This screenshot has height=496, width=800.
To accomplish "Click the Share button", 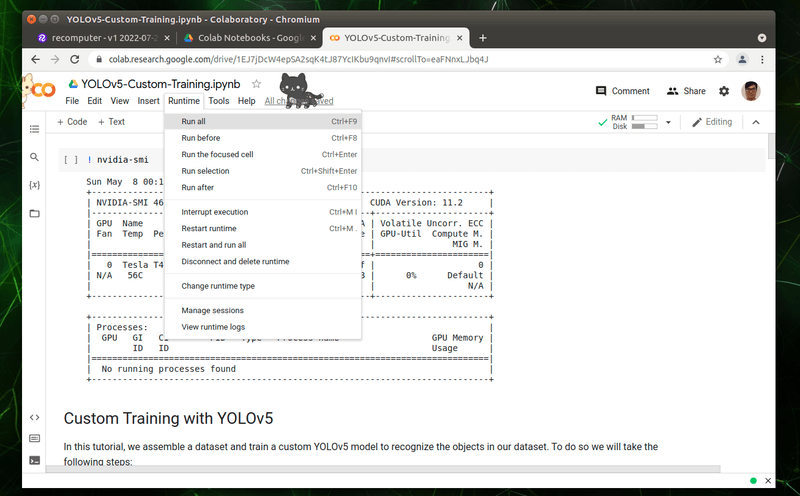I will point(686,91).
